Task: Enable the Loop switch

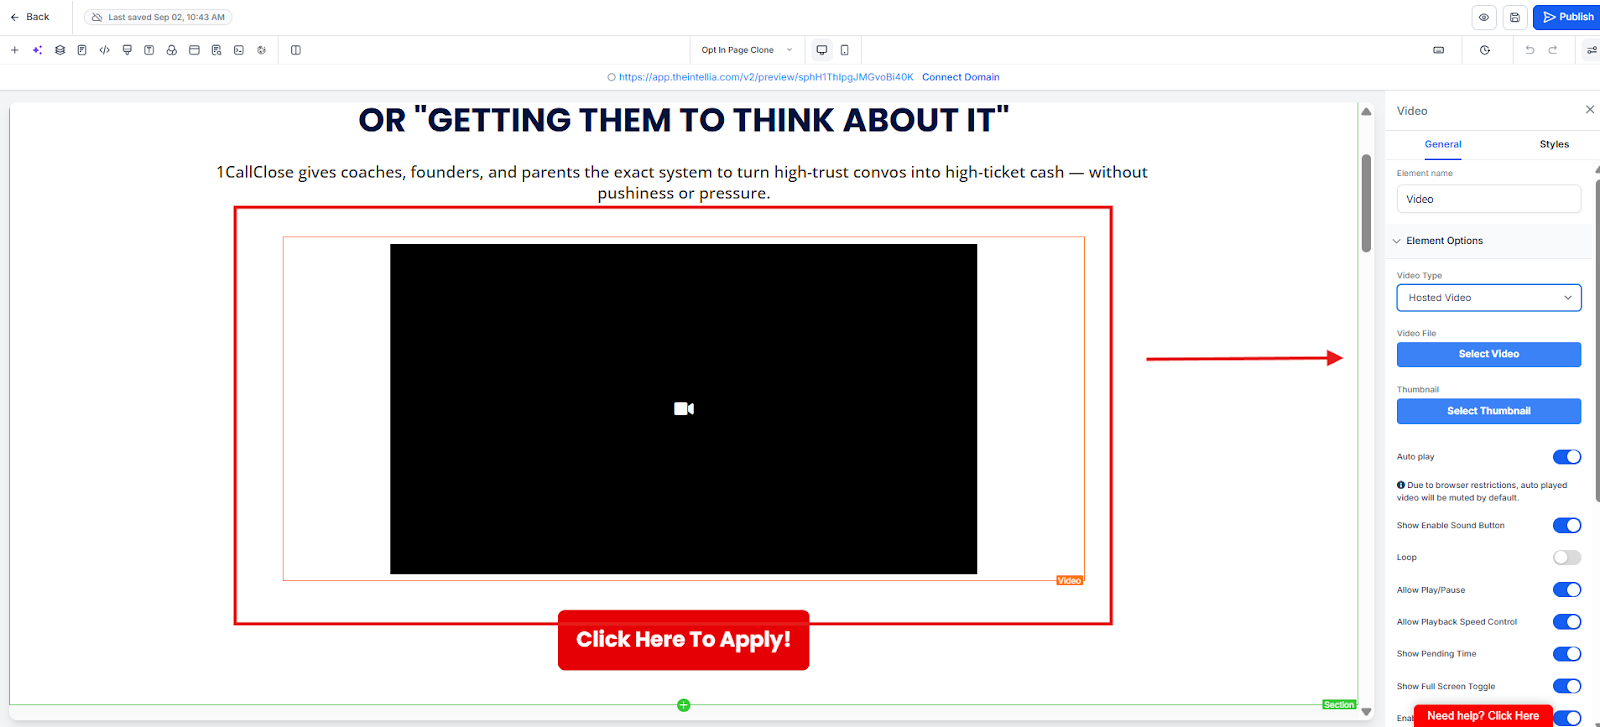Action: pyautogui.click(x=1567, y=558)
